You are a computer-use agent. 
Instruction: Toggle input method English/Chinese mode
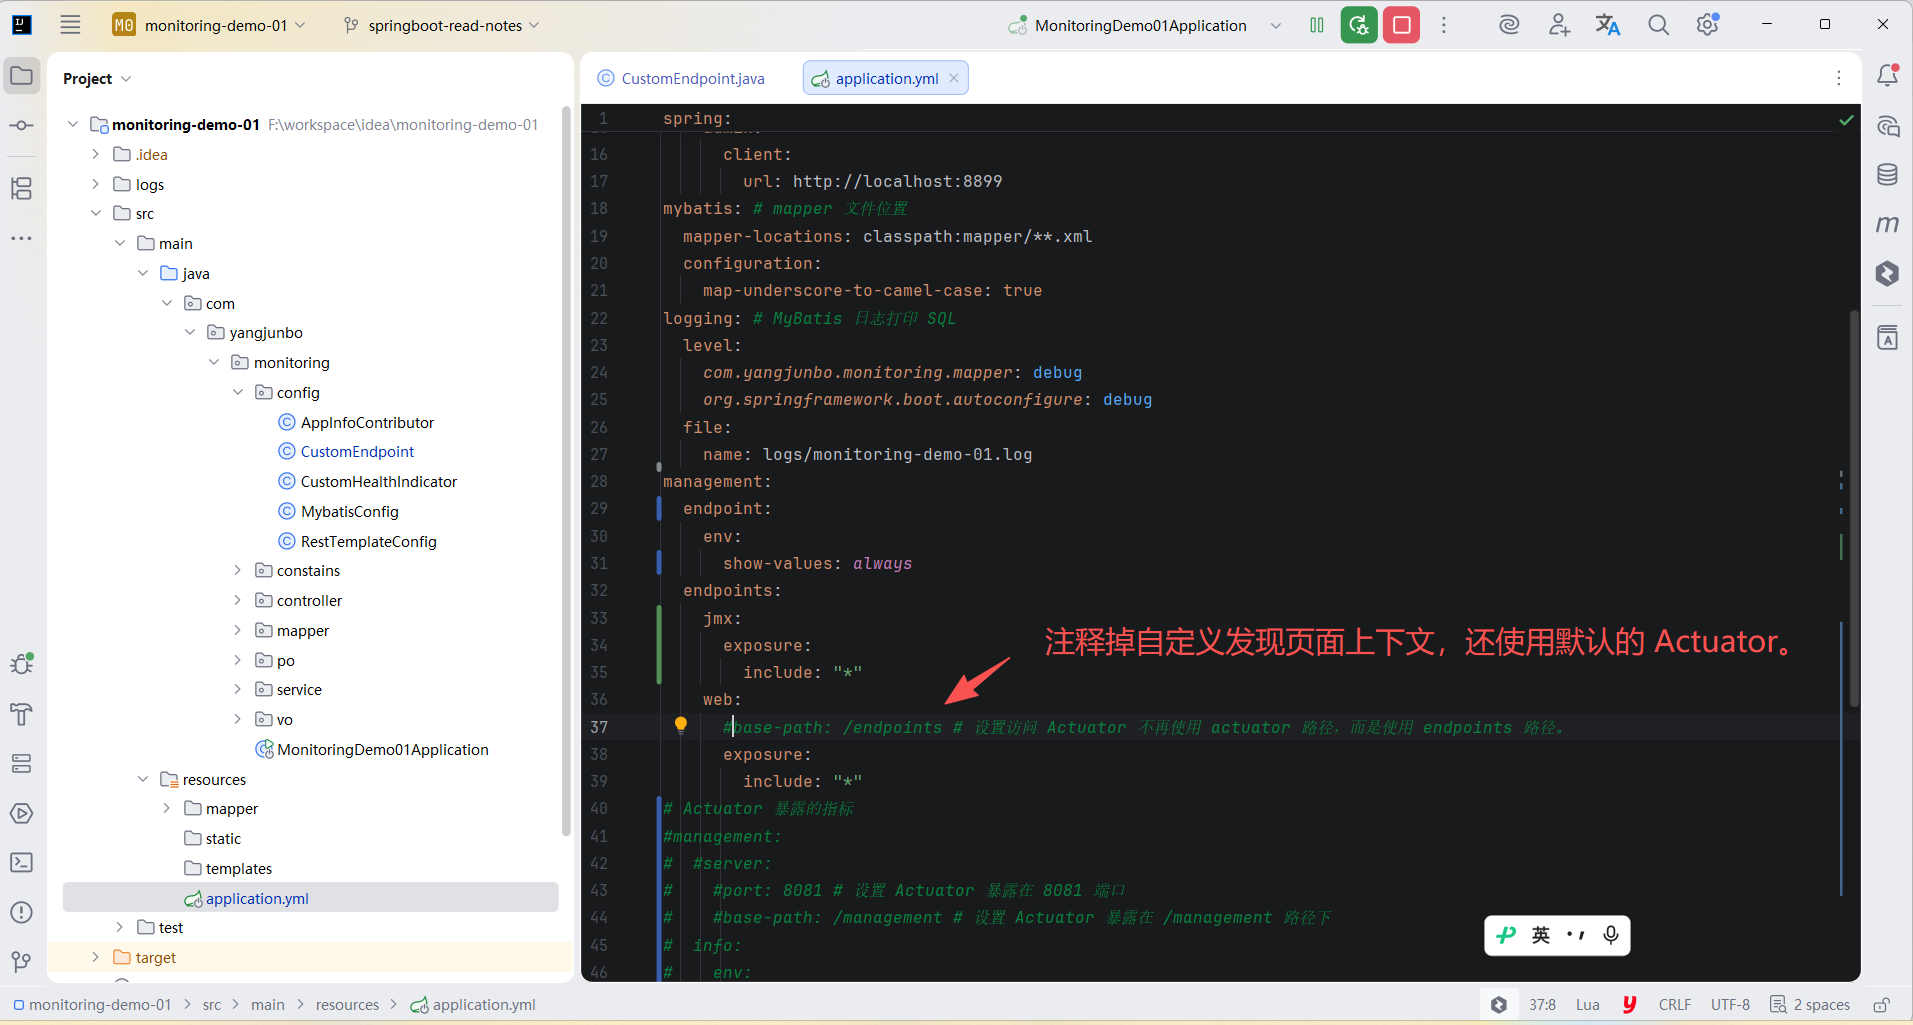pos(1541,935)
